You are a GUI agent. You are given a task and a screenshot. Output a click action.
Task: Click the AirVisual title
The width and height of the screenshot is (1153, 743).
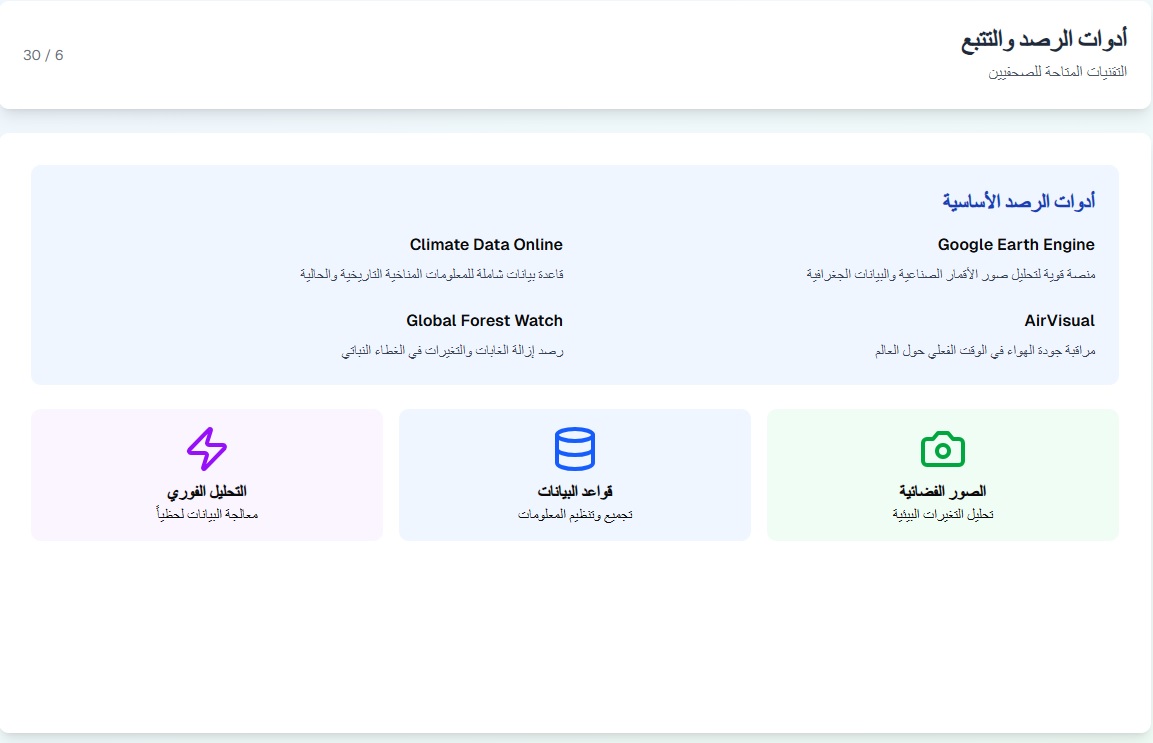coord(1060,321)
